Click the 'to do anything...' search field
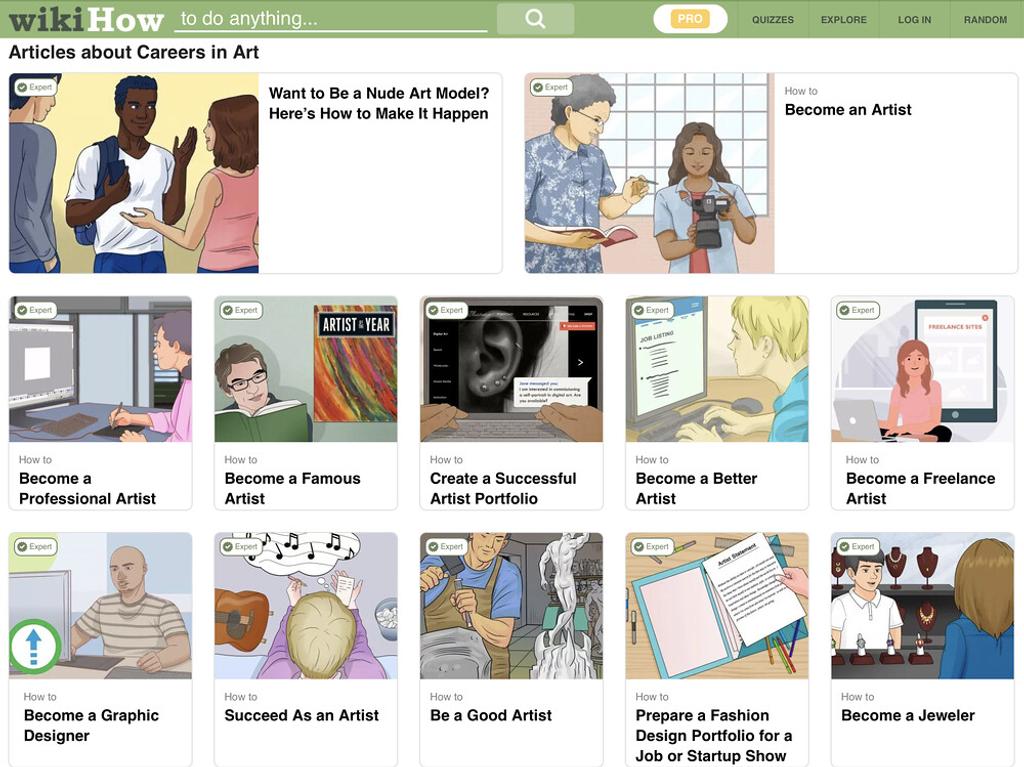Image resolution: width=1024 pixels, height=767 pixels. [x=331, y=19]
